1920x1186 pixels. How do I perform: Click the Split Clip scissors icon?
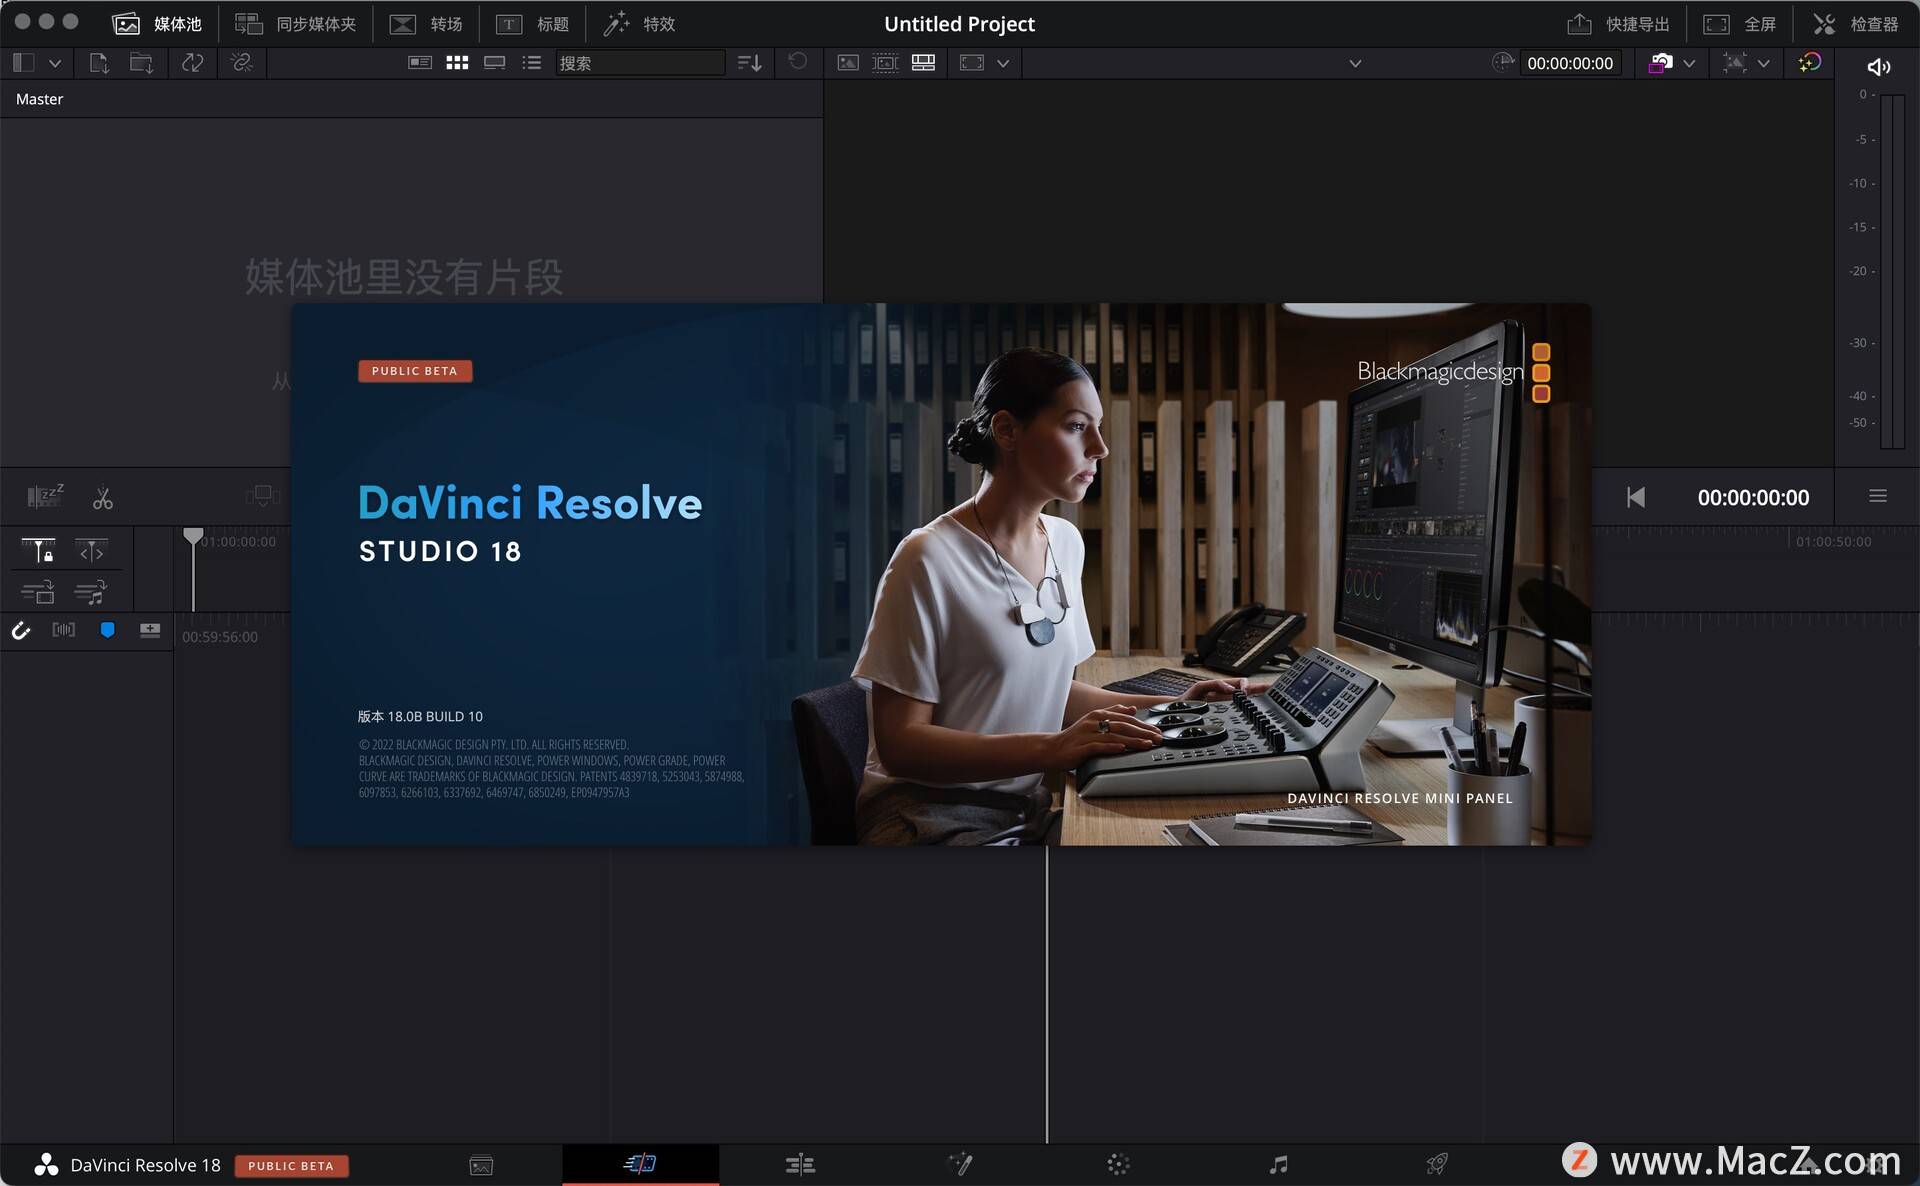click(x=102, y=498)
